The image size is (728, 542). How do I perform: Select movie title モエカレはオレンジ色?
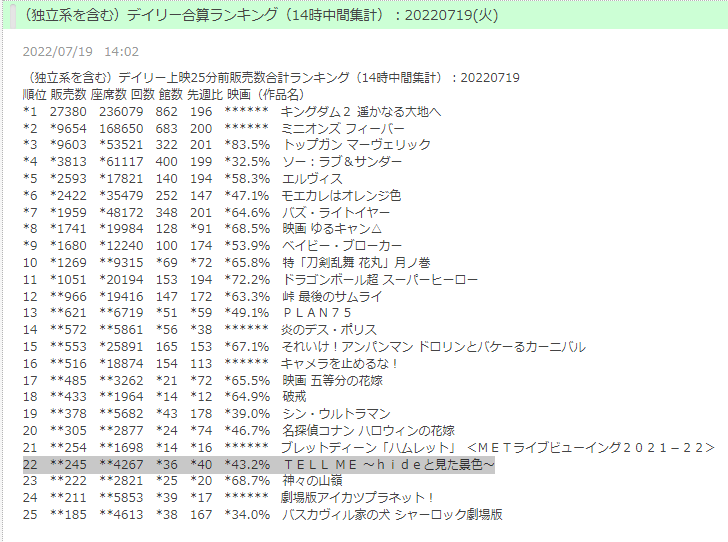341,196
